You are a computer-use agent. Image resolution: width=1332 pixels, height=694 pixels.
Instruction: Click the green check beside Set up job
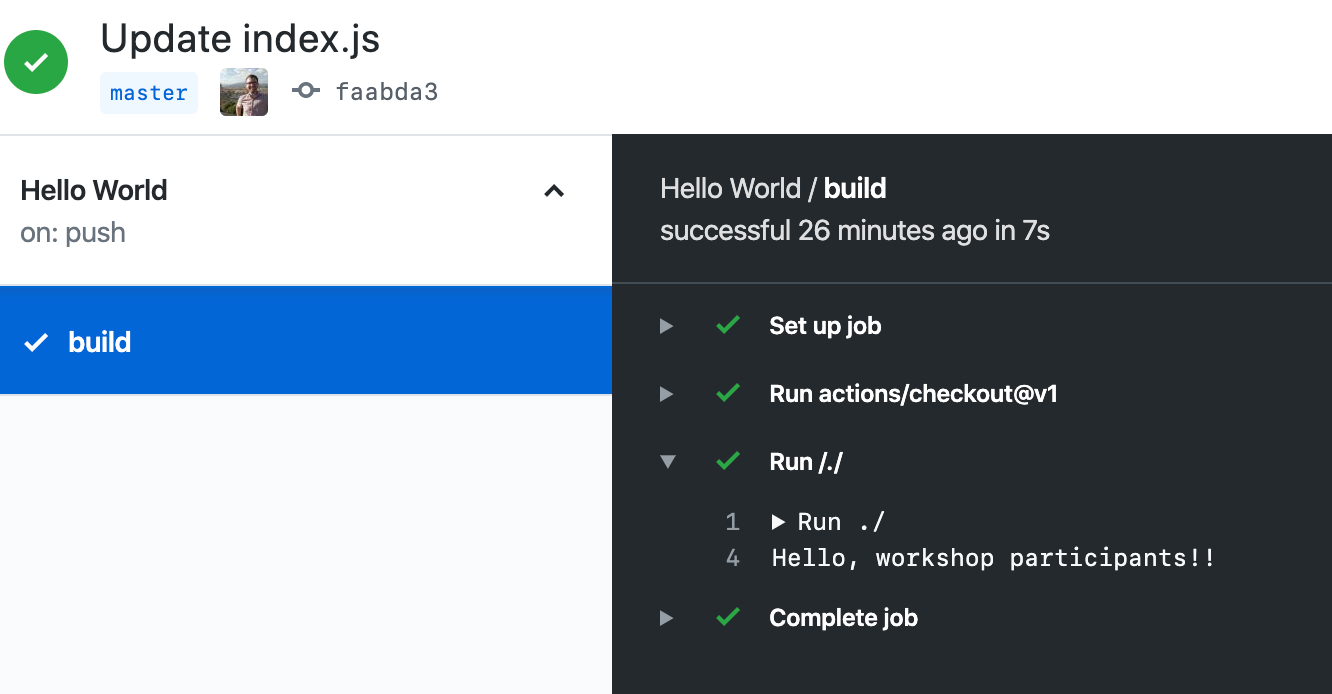click(x=728, y=325)
